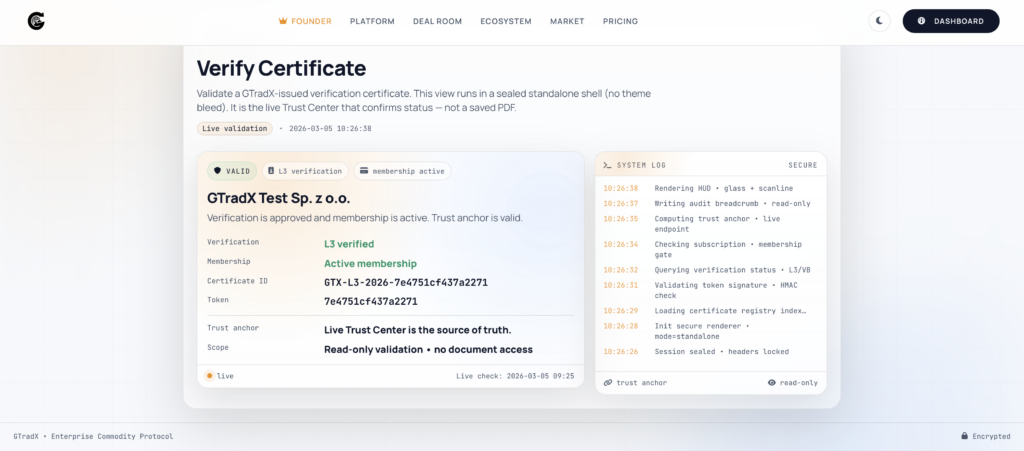
Task: Select Ecosystem in the navigation bar
Action: pos(505,21)
